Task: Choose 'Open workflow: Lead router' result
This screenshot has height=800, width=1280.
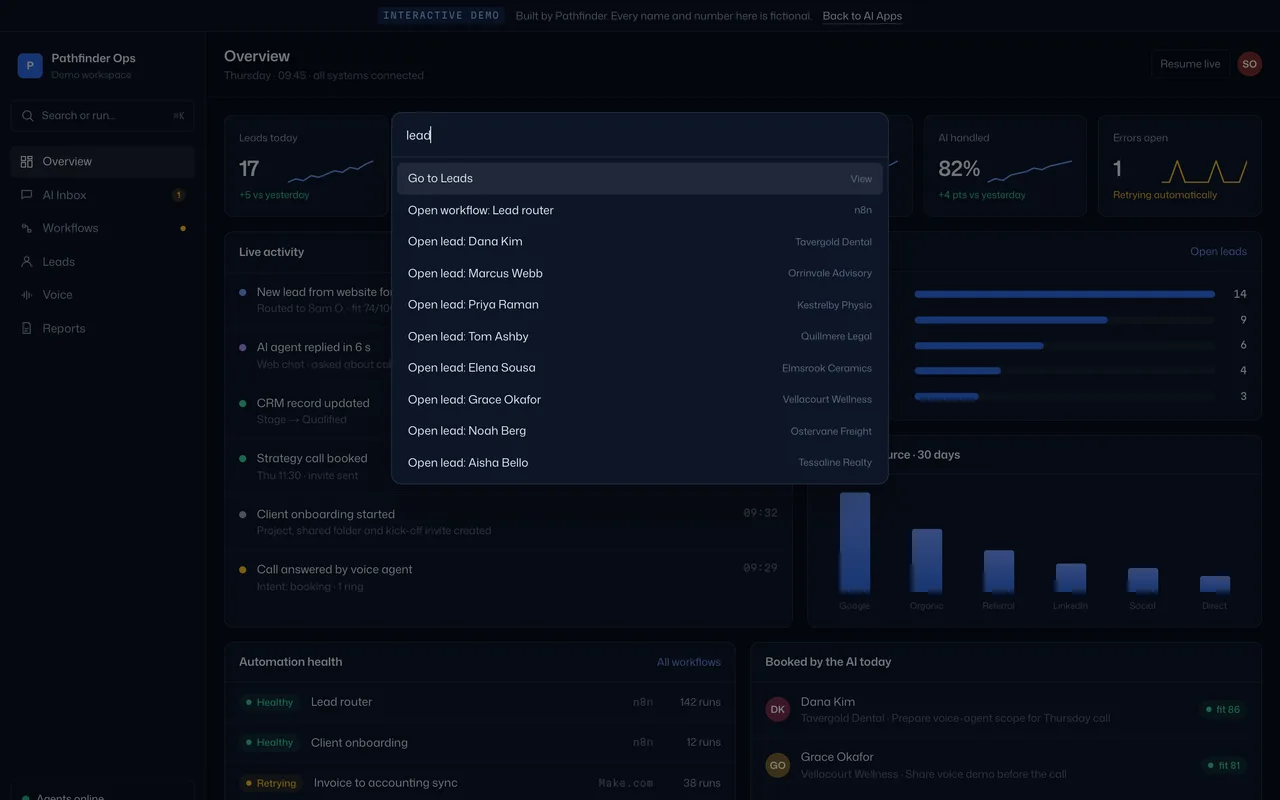Action: tap(640, 210)
